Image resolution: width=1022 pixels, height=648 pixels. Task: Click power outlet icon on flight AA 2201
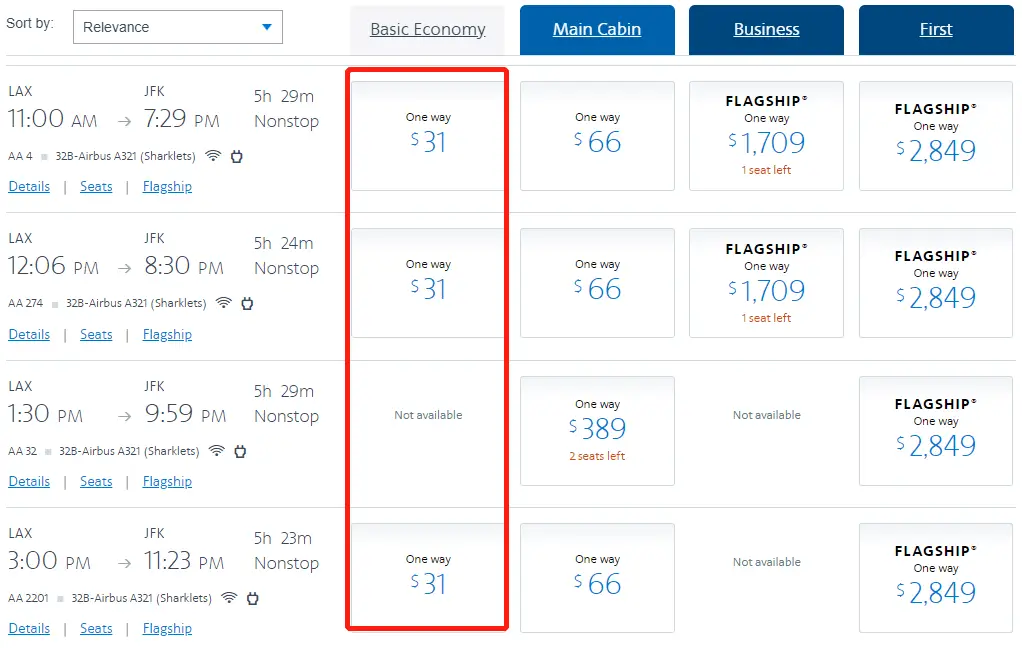(253, 598)
